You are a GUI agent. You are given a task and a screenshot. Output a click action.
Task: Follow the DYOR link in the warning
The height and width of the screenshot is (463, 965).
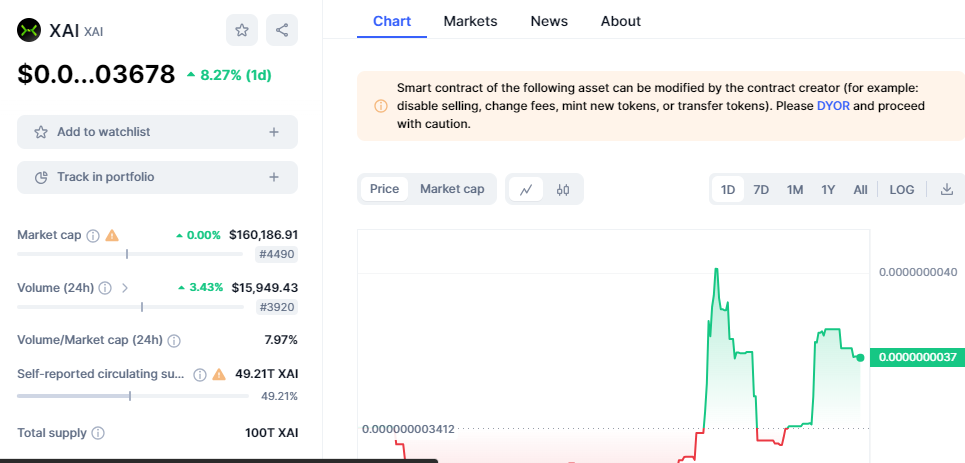[833, 106]
